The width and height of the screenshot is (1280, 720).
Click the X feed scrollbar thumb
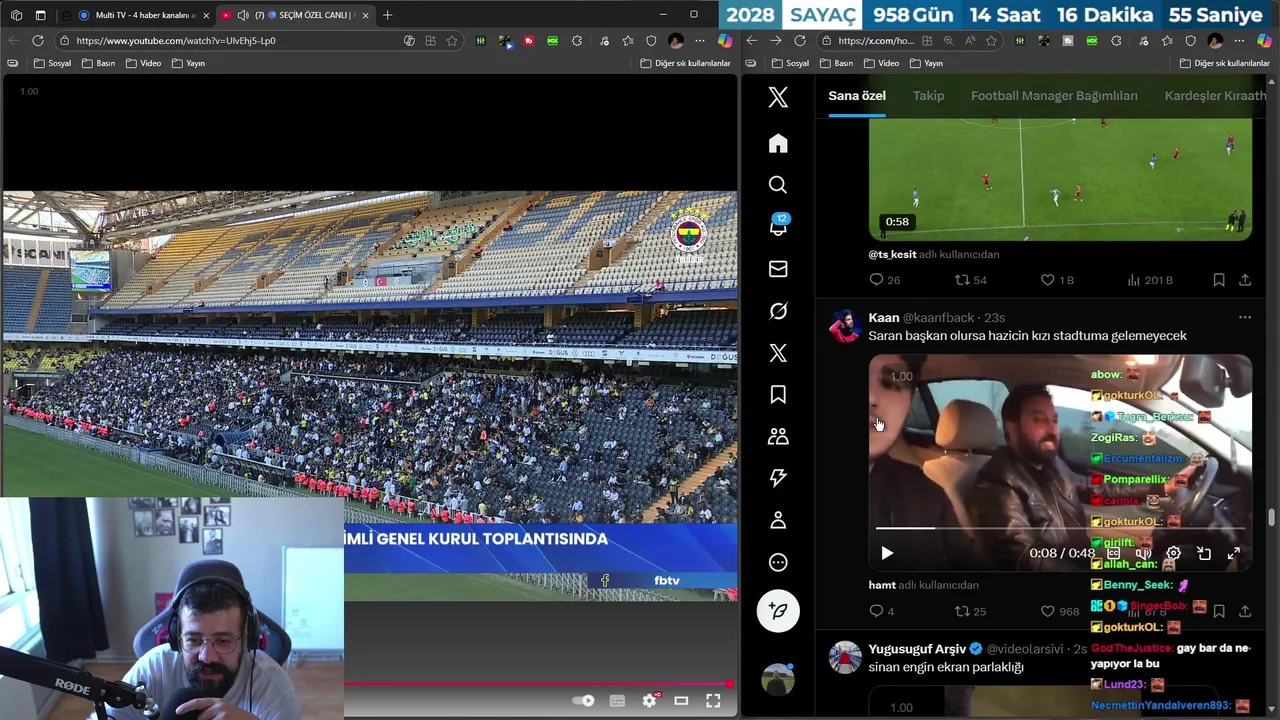pyautogui.click(x=1272, y=516)
